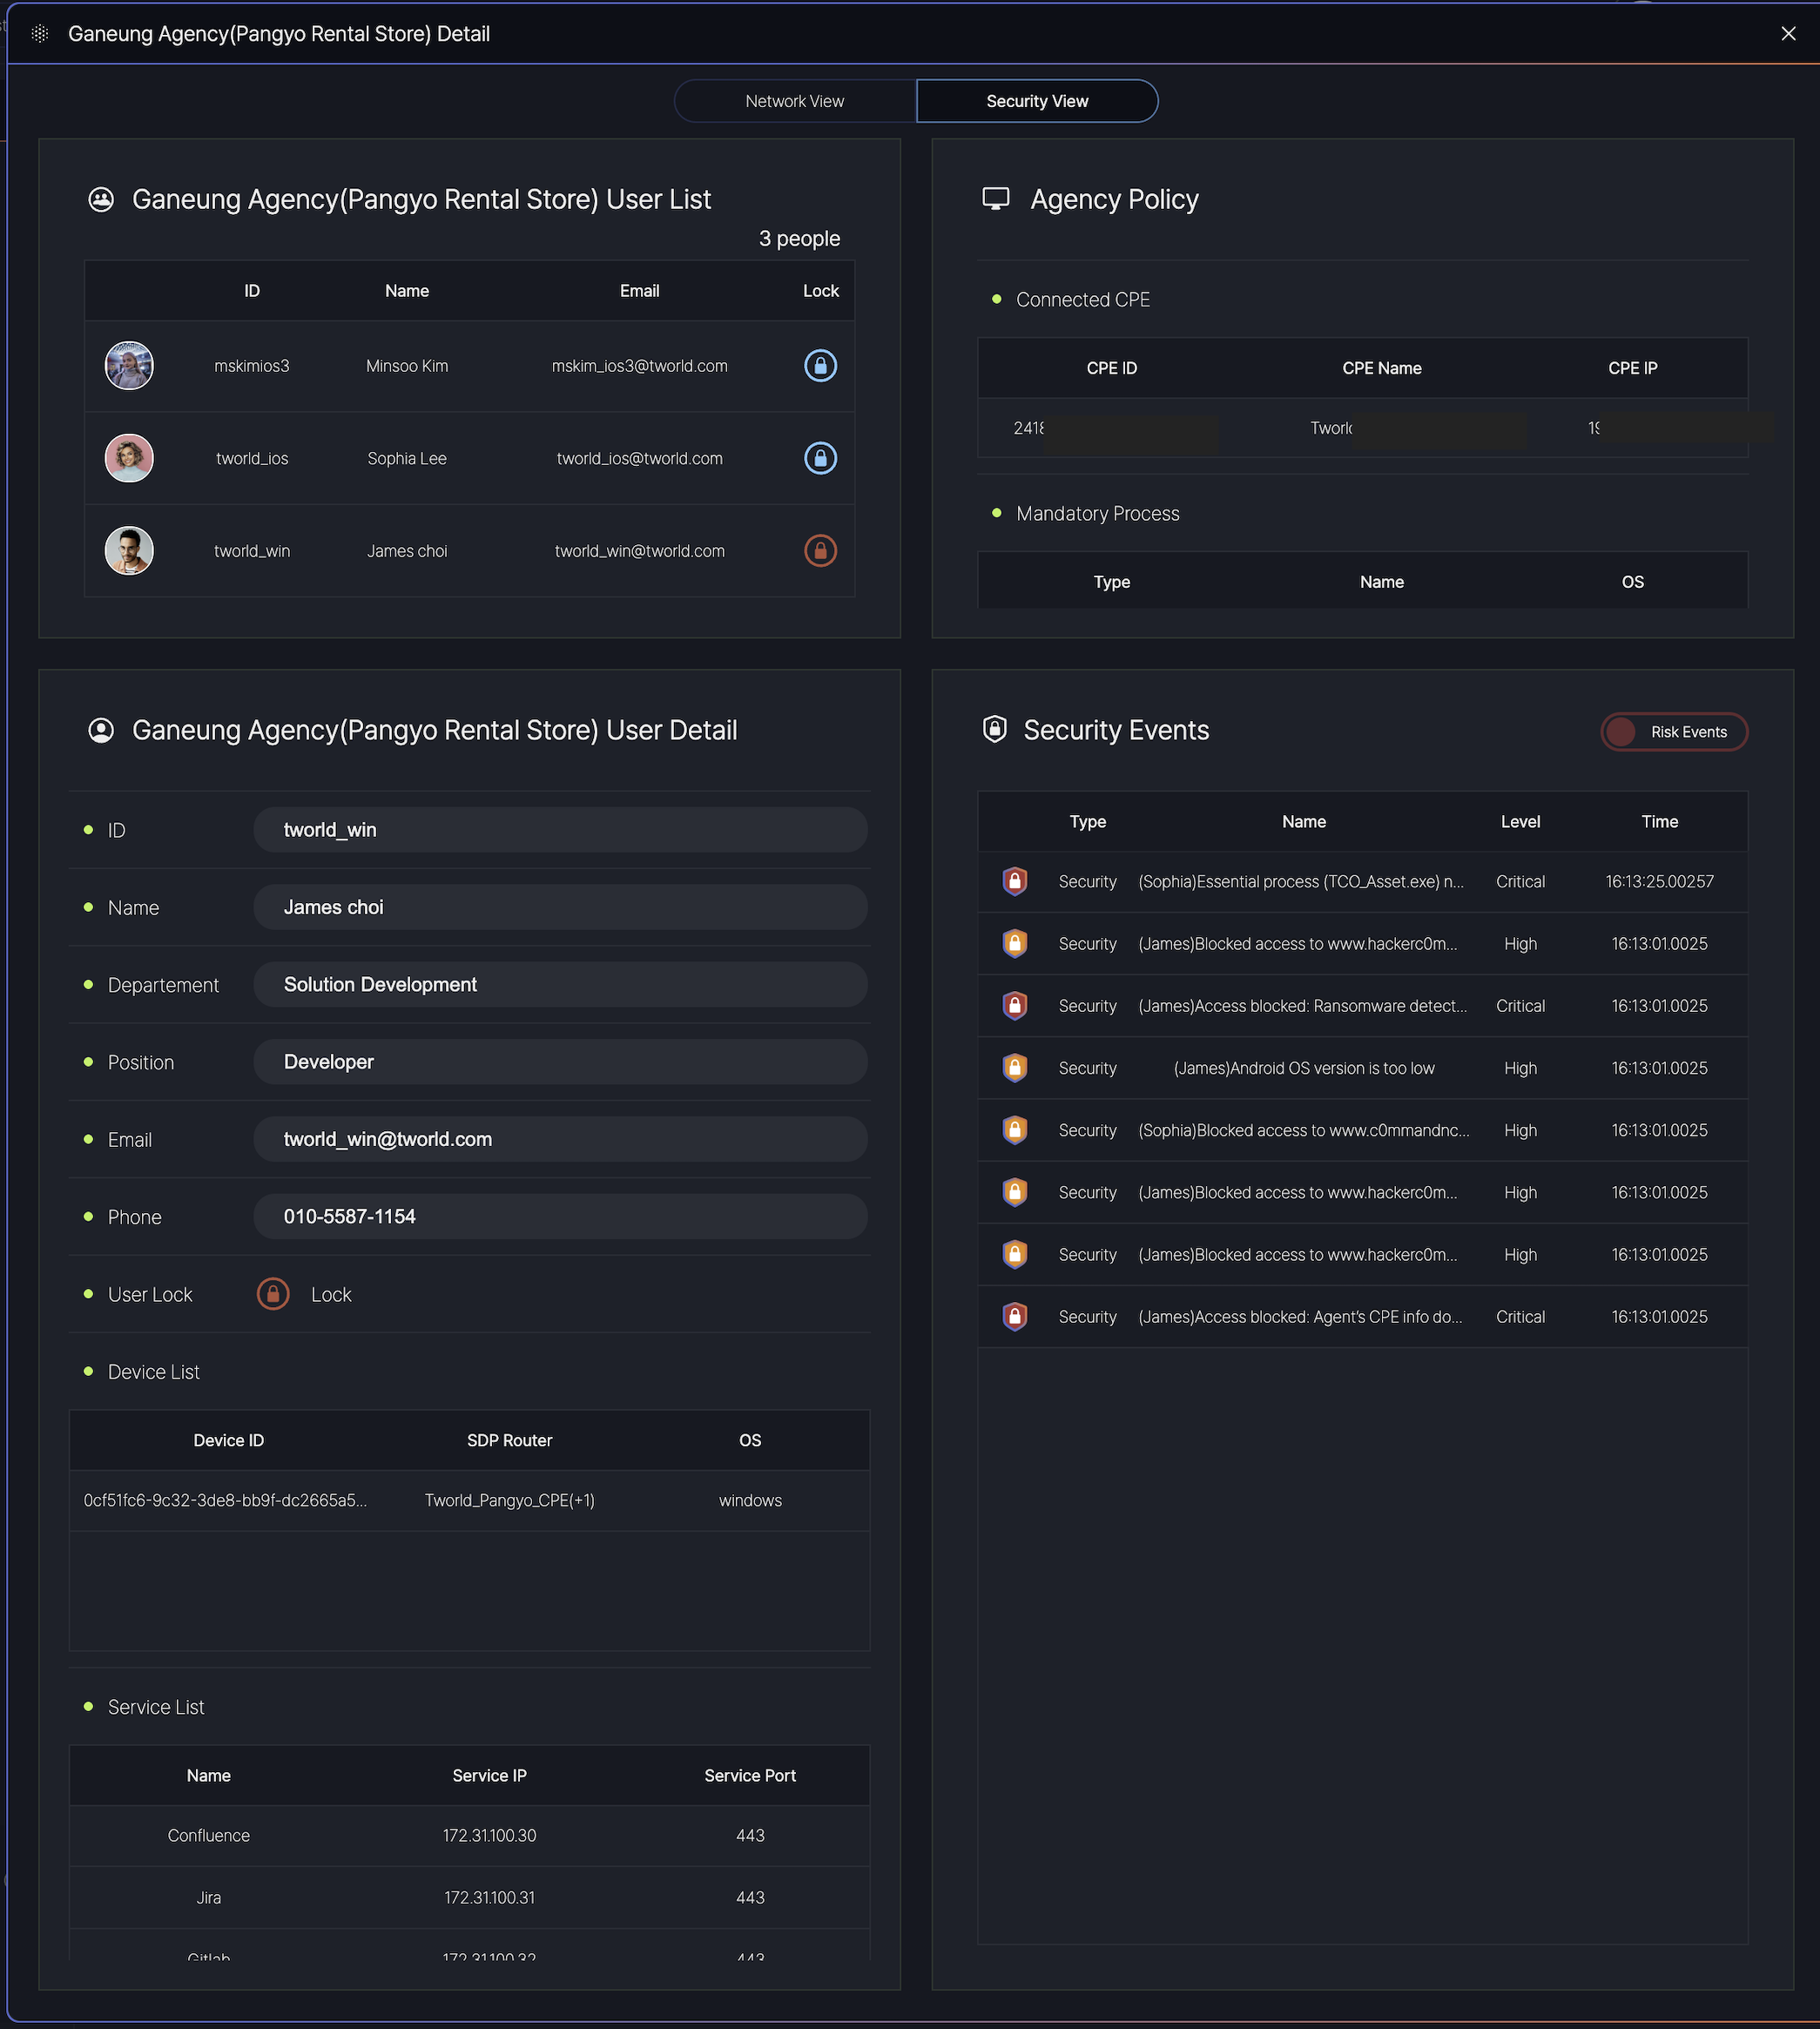This screenshot has height=2029, width=1820.
Task: Click James choi's profile avatar
Action: [129, 550]
